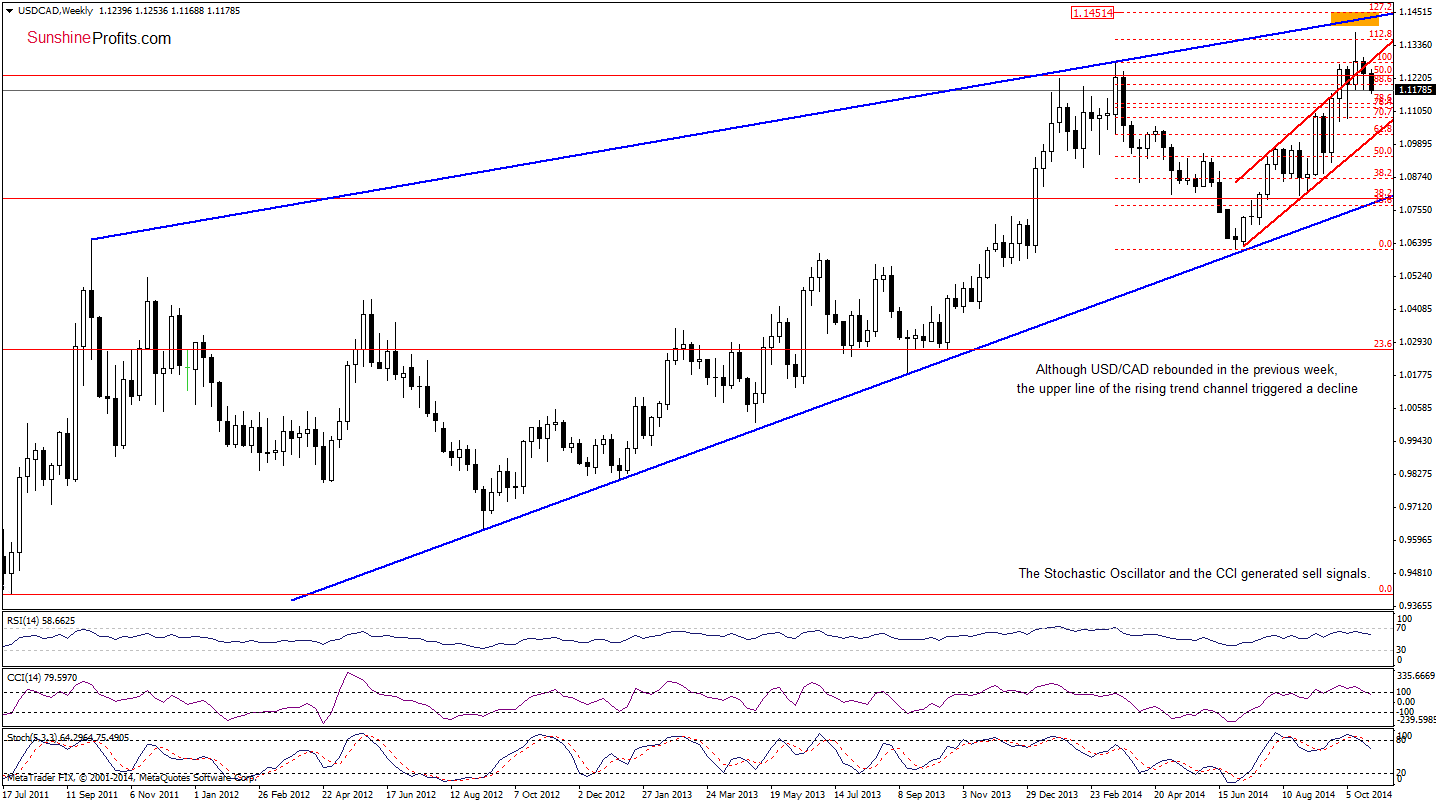Click the SunshineProfits.com logo text

point(98,38)
